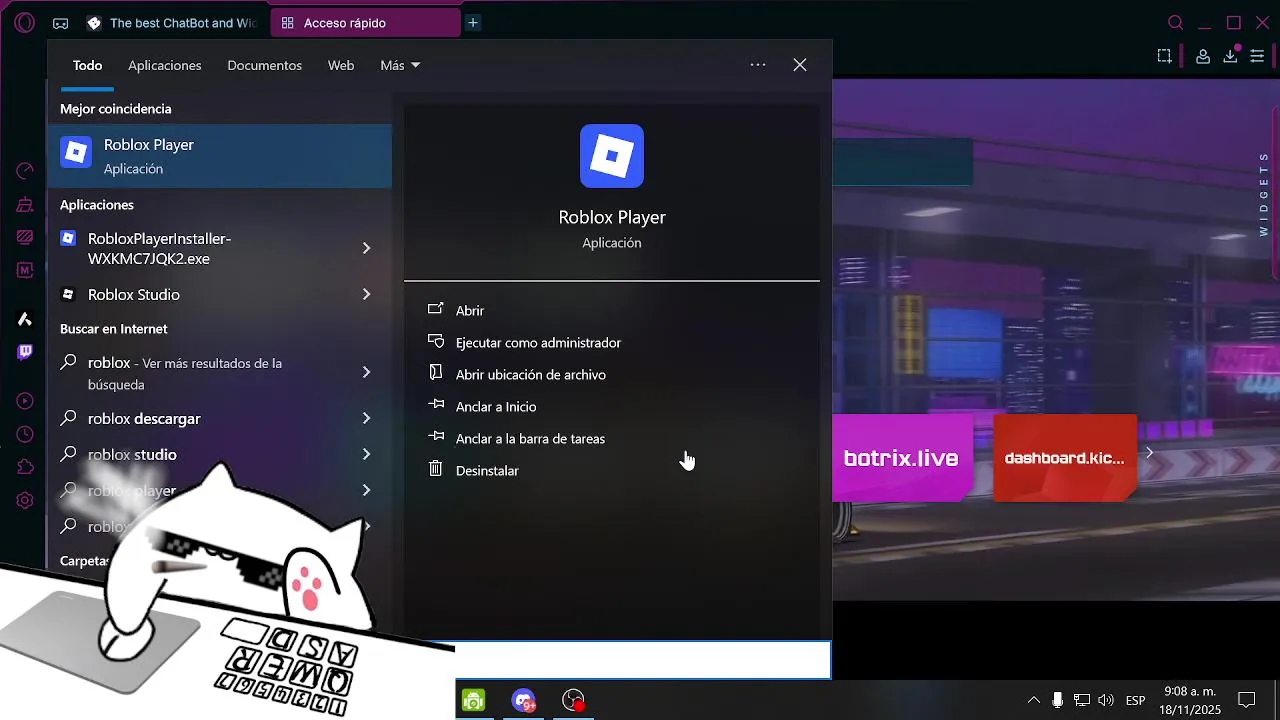Select Roblox Studio application result
The height and width of the screenshot is (720, 1280).
[x=195, y=294]
